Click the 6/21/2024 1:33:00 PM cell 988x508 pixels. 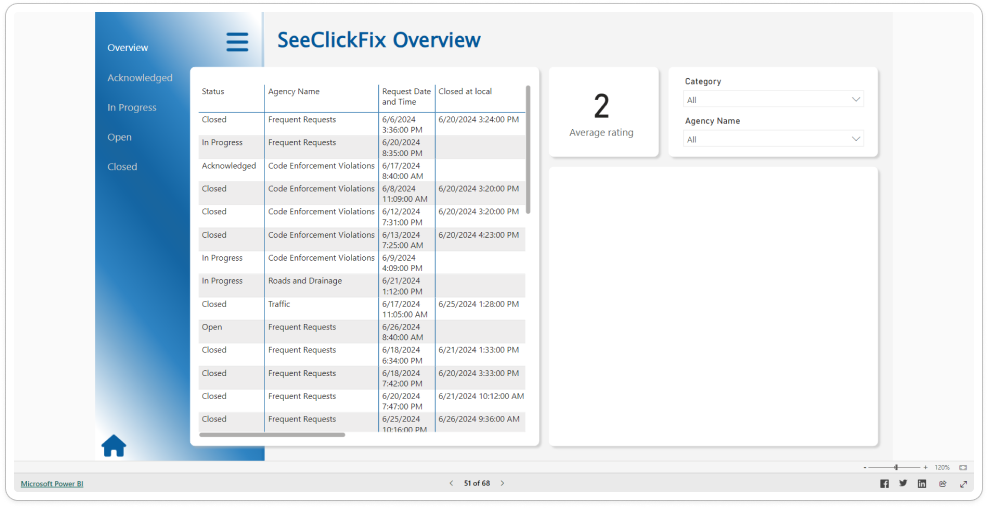(479, 350)
